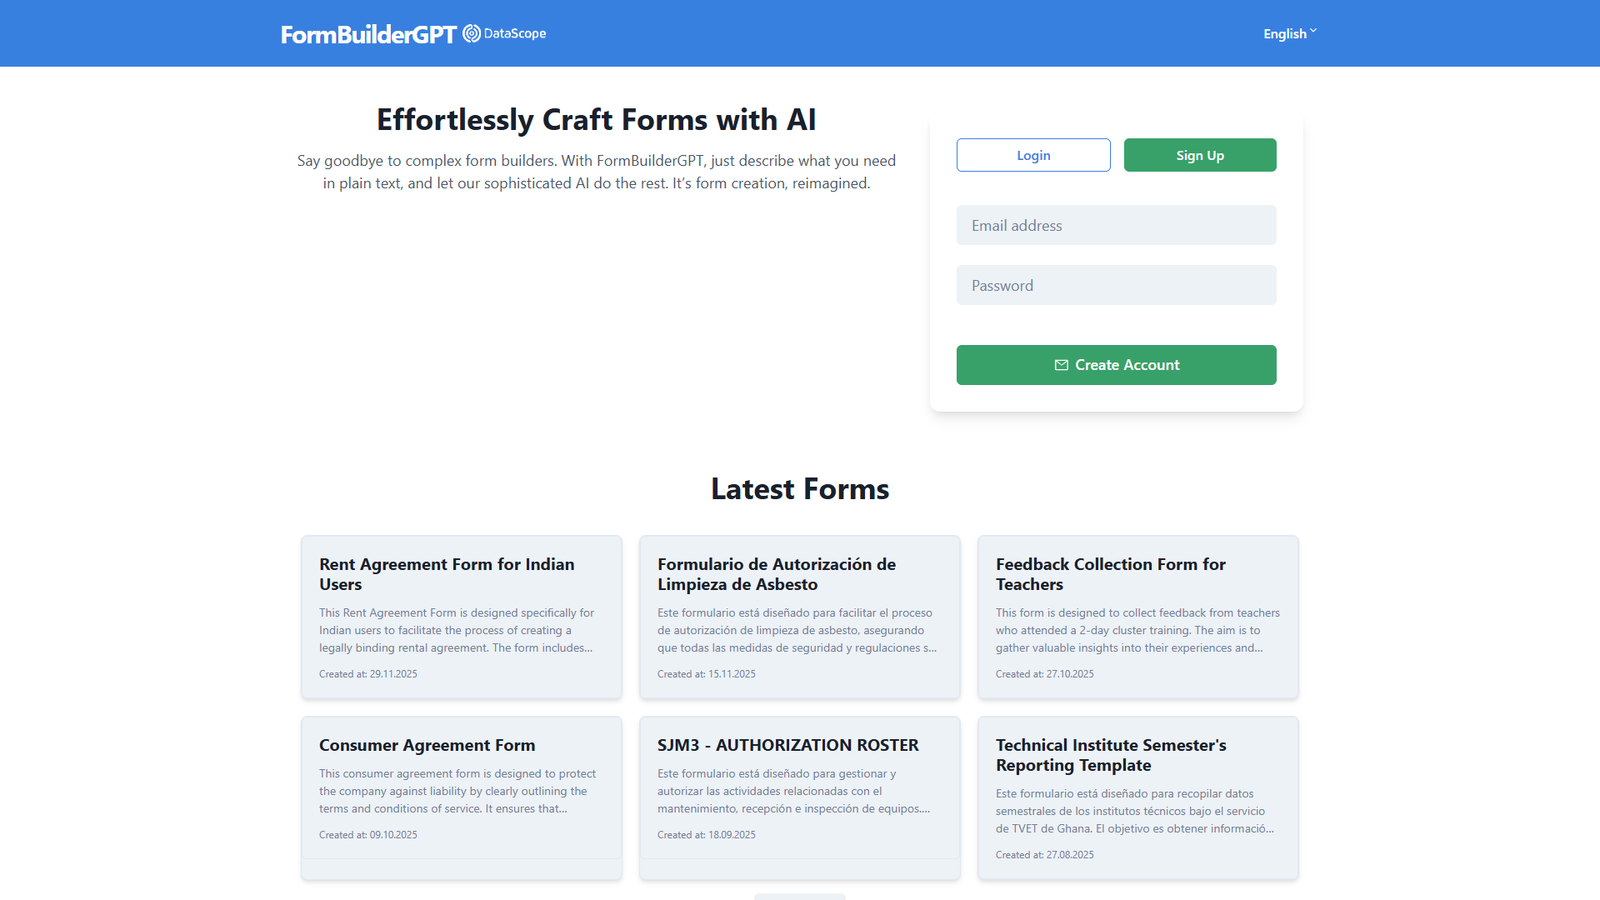Open Technical Institute Semester's Reporting Template
The height and width of the screenshot is (900, 1600).
coord(1138,798)
